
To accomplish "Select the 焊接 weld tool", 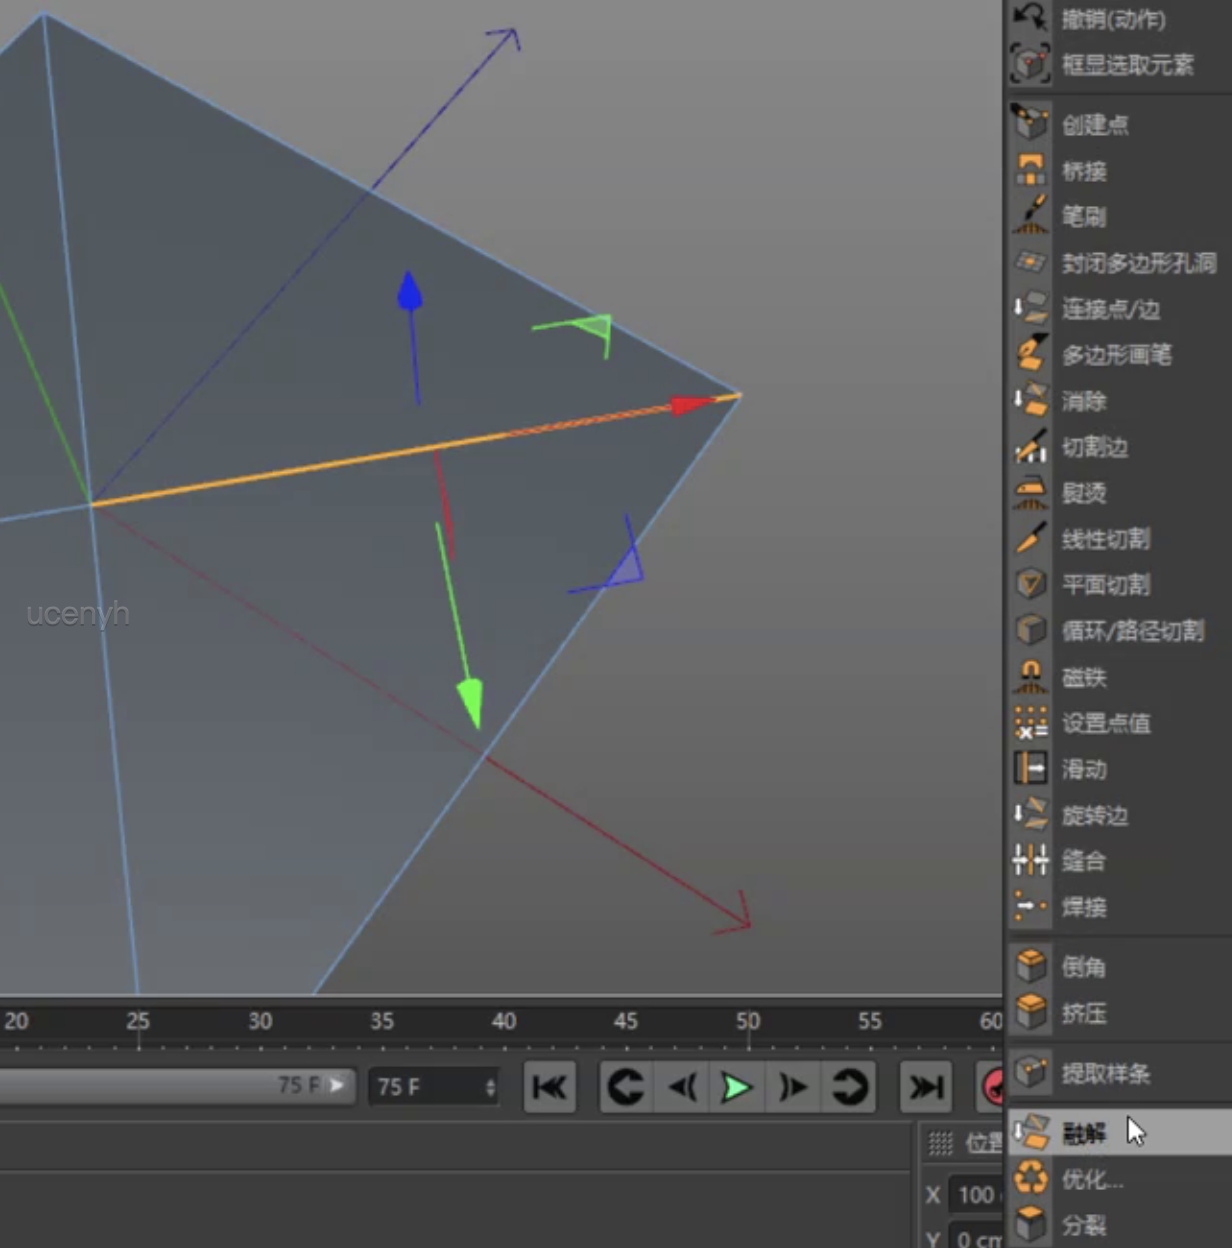I will click(x=1119, y=906).
